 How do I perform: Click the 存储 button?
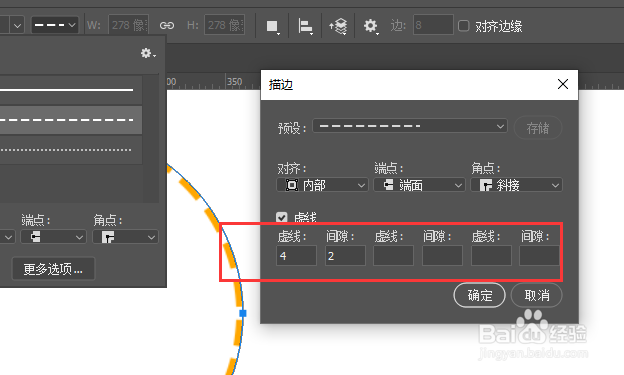click(538, 128)
